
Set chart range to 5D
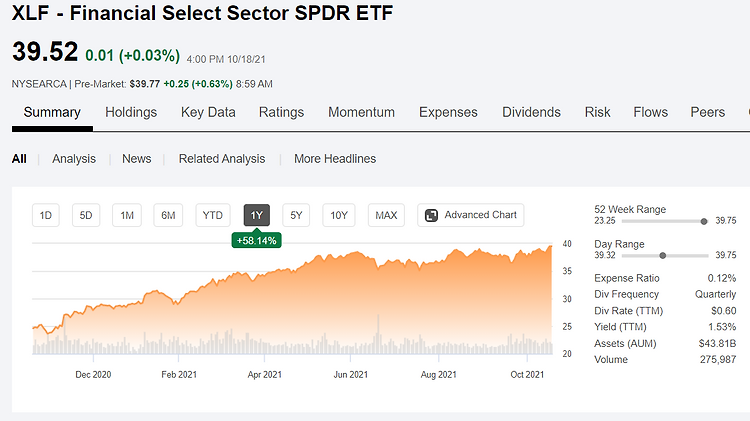(x=86, y=215)
